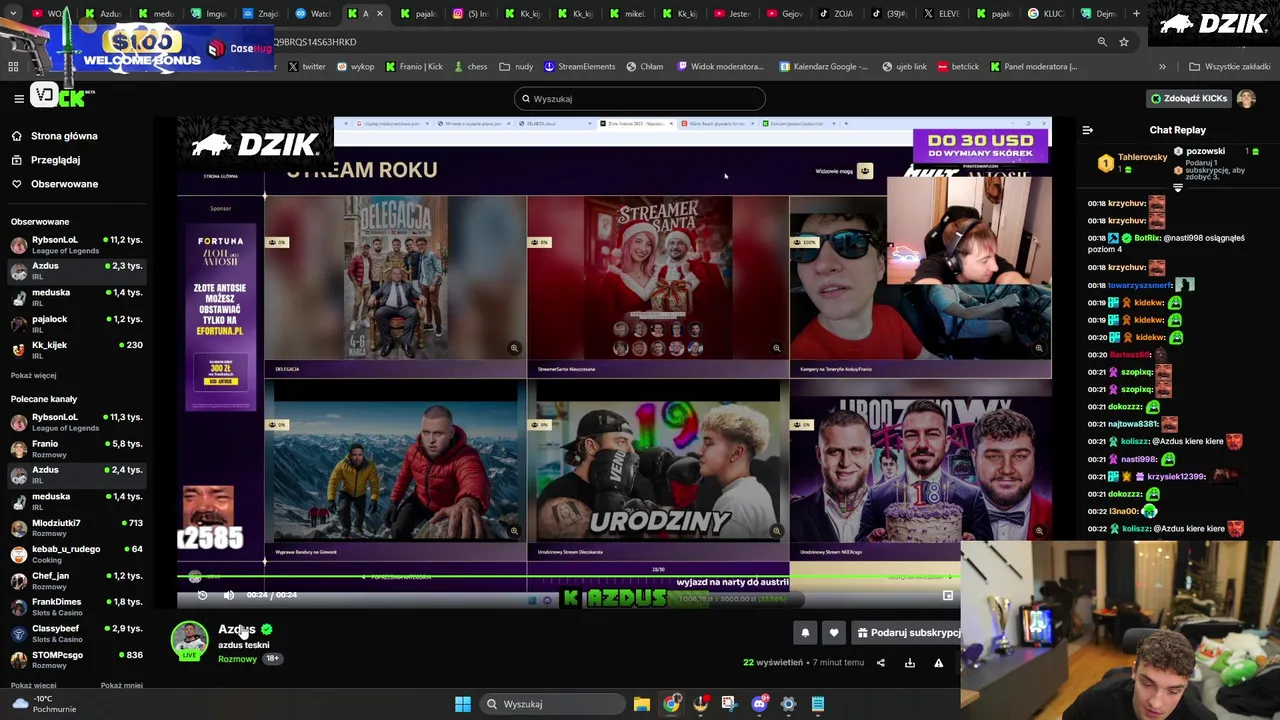Open the user profile avatar menu
Screen dimensions: 1280x720
tap(1246, 99)
